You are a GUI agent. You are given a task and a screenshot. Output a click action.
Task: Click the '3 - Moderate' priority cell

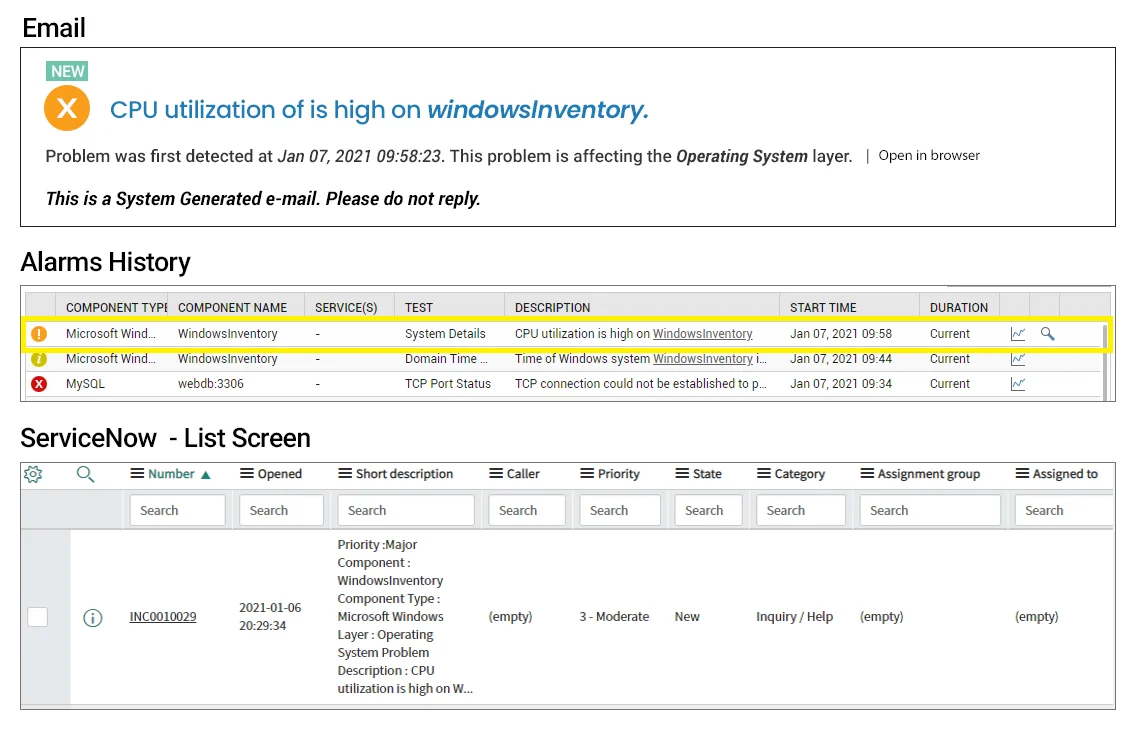(x=614, y=617)
